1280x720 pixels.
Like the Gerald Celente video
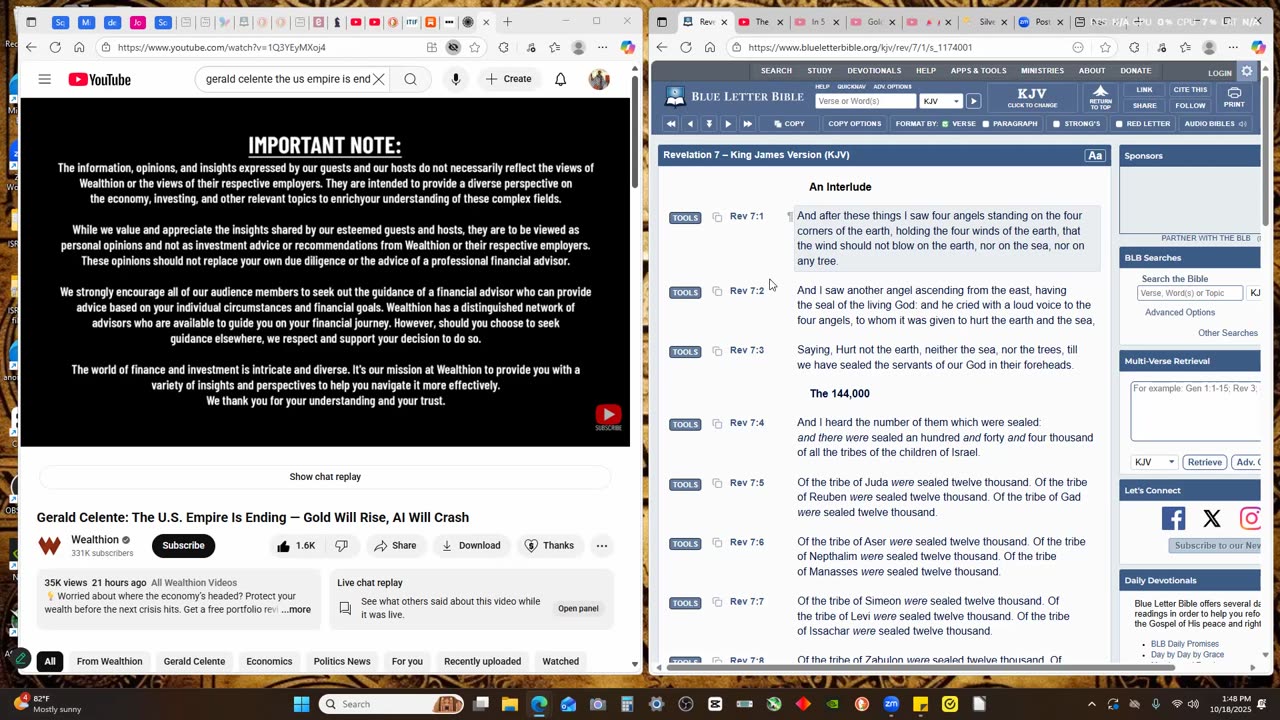pyautogui.click(x=297, y=546)
